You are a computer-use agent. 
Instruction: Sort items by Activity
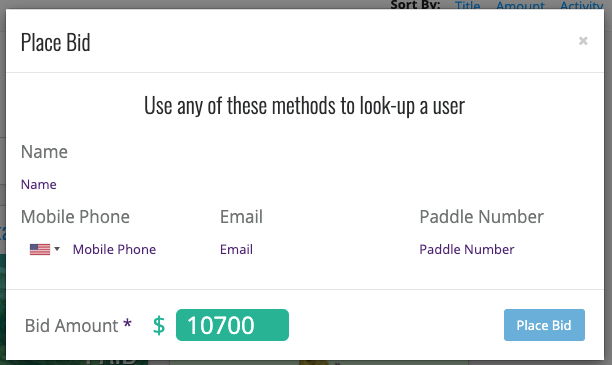click(x=582, y=5)
